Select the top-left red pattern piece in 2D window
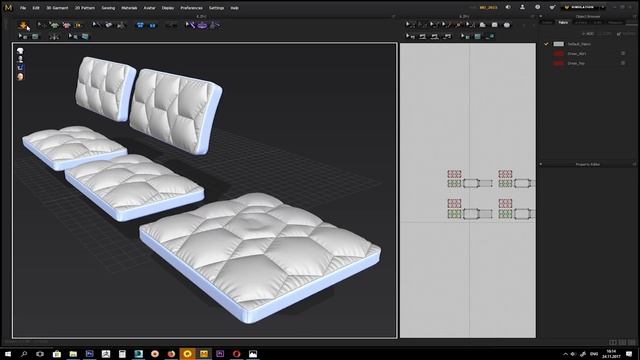 [x=454, y=174]
